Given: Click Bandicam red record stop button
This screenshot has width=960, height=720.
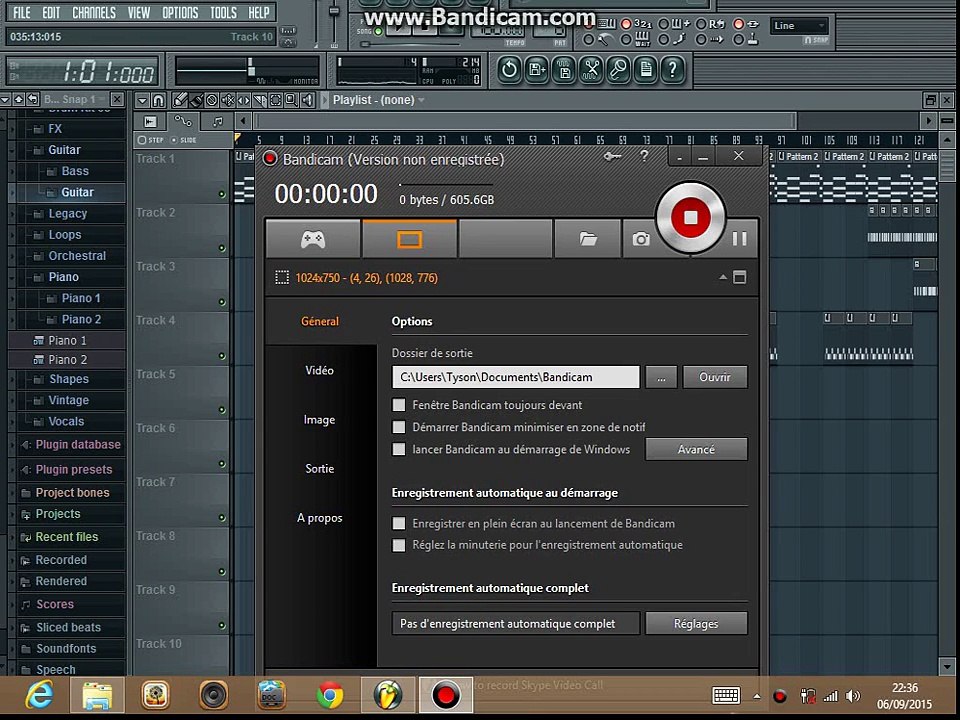Looking at the screenshot, I should tap(691, 217).
